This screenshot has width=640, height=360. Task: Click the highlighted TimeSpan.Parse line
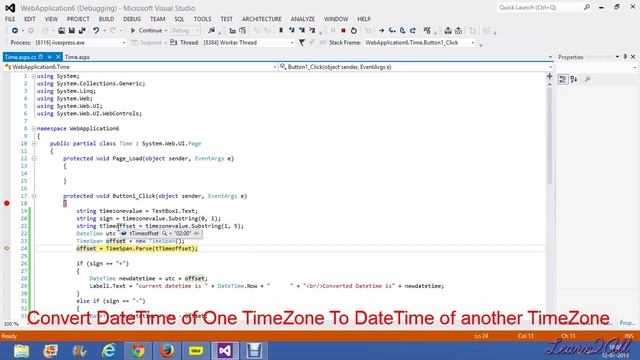tap(137, 249)
